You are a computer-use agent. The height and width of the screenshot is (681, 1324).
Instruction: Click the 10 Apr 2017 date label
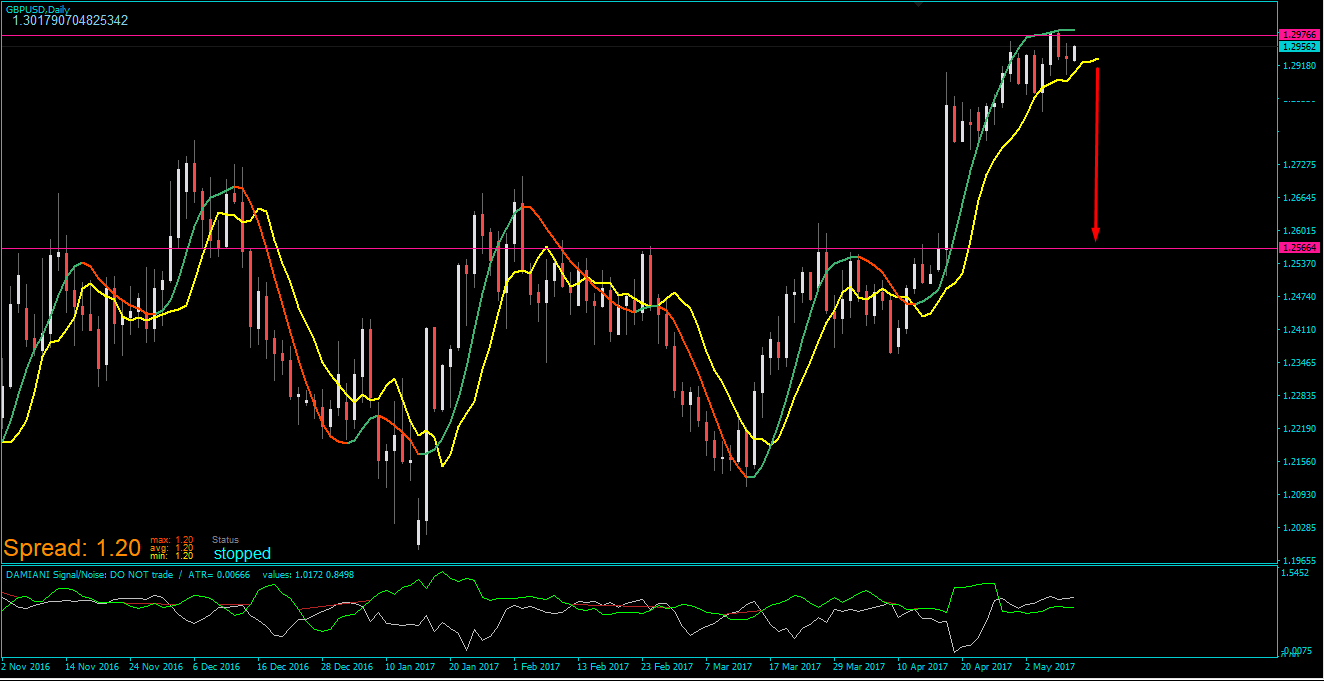tap(922, 666)
